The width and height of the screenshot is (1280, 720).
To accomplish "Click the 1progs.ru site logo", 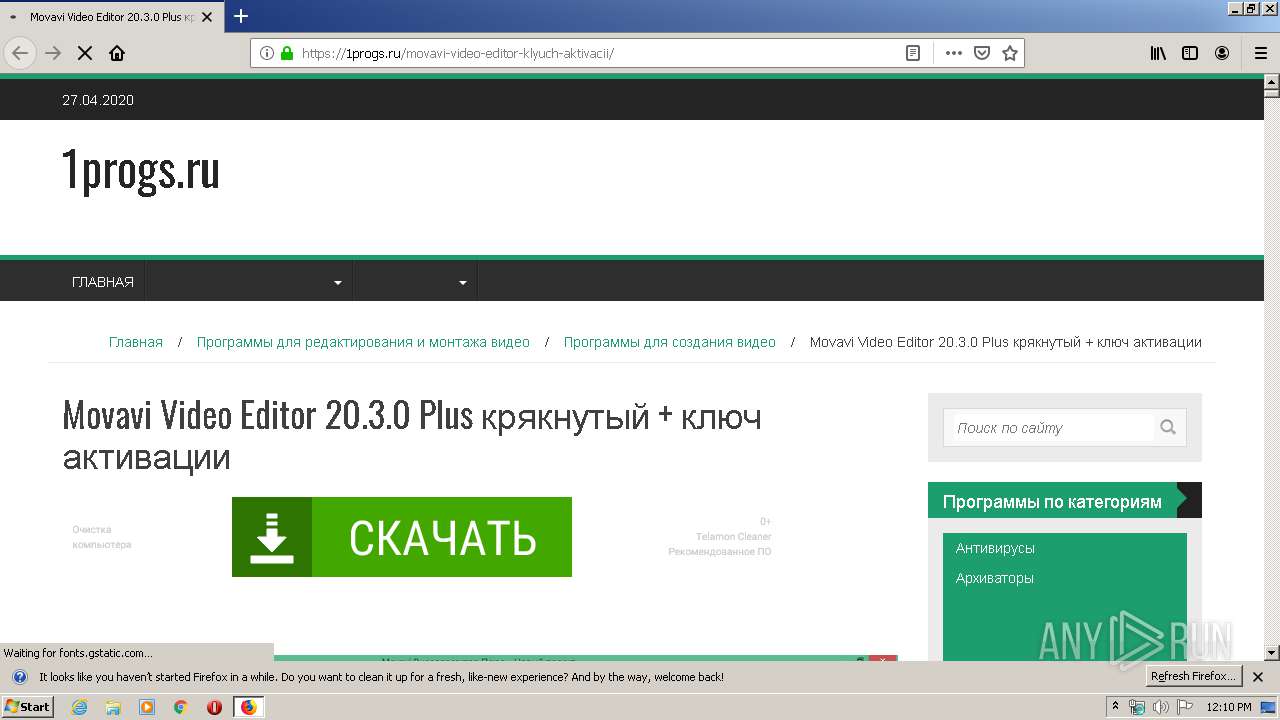I will 141,170.
